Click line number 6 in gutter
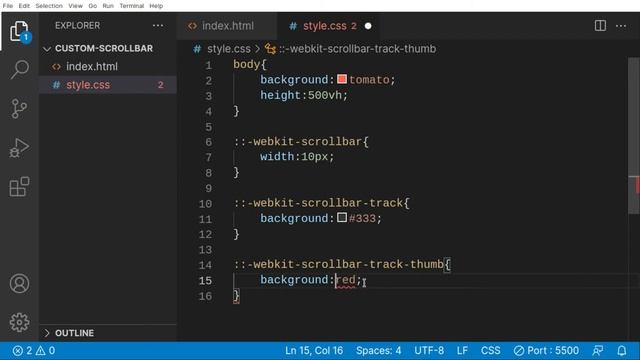Screen dimensions: 640x360 [209, 142]
